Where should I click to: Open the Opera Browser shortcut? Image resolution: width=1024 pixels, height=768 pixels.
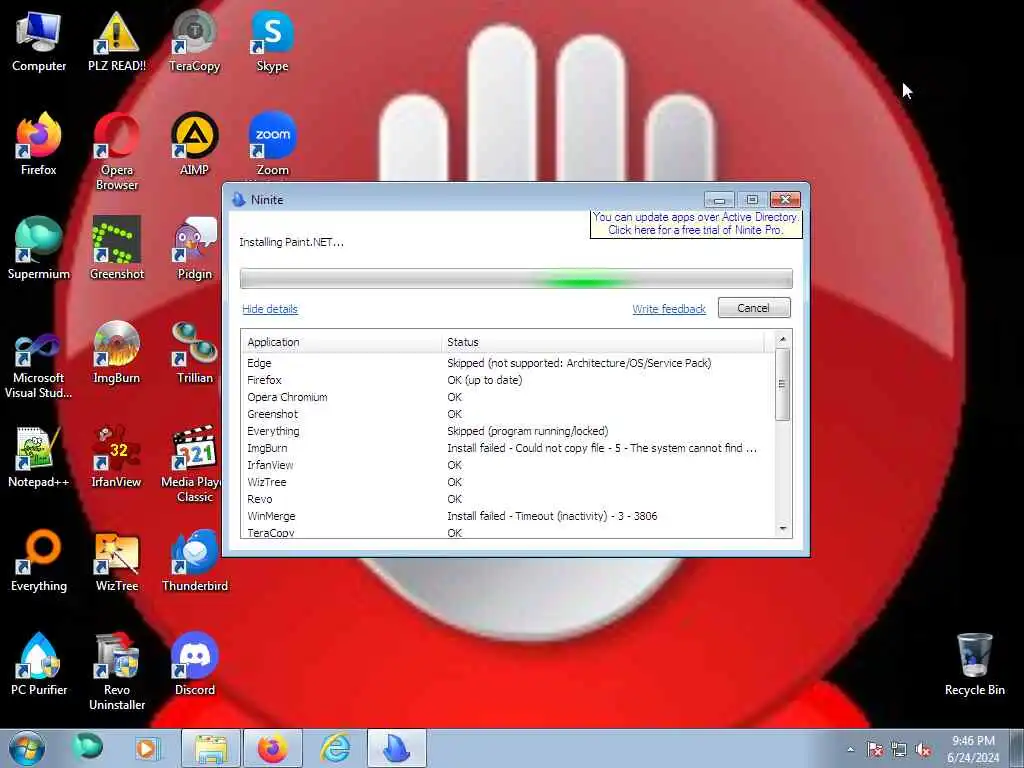pyautogui.click(x=116, y=152)
